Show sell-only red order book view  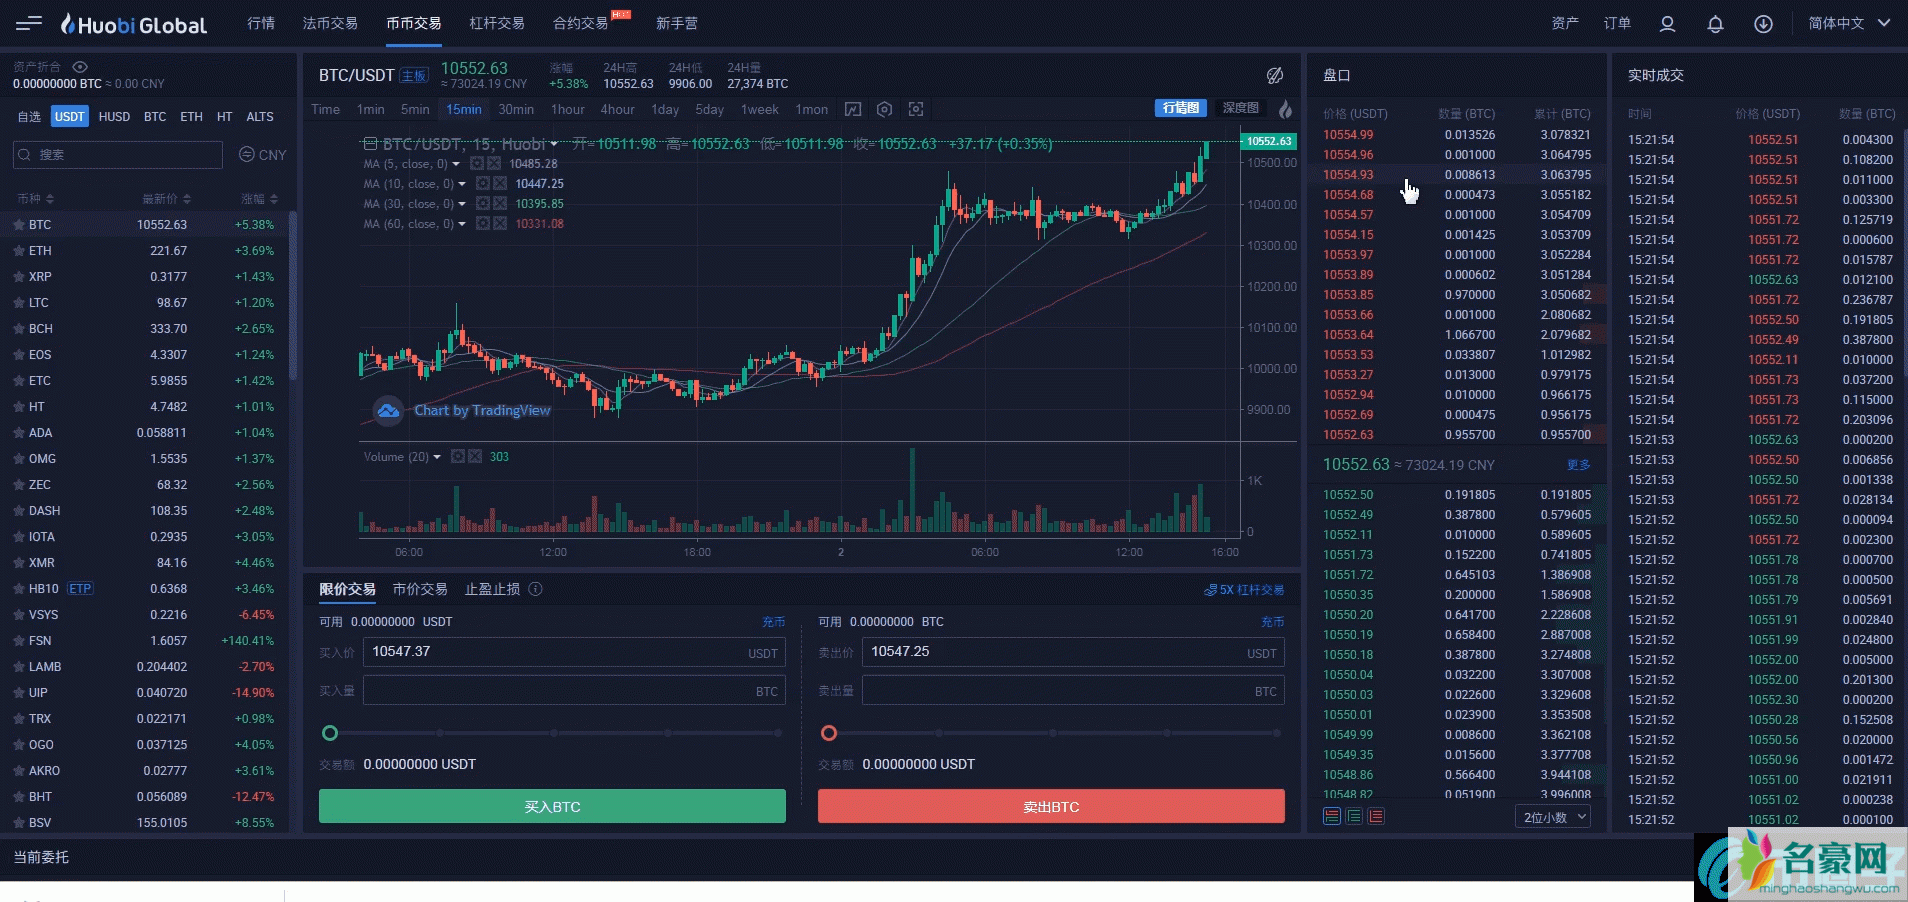tap(1376, 817)
